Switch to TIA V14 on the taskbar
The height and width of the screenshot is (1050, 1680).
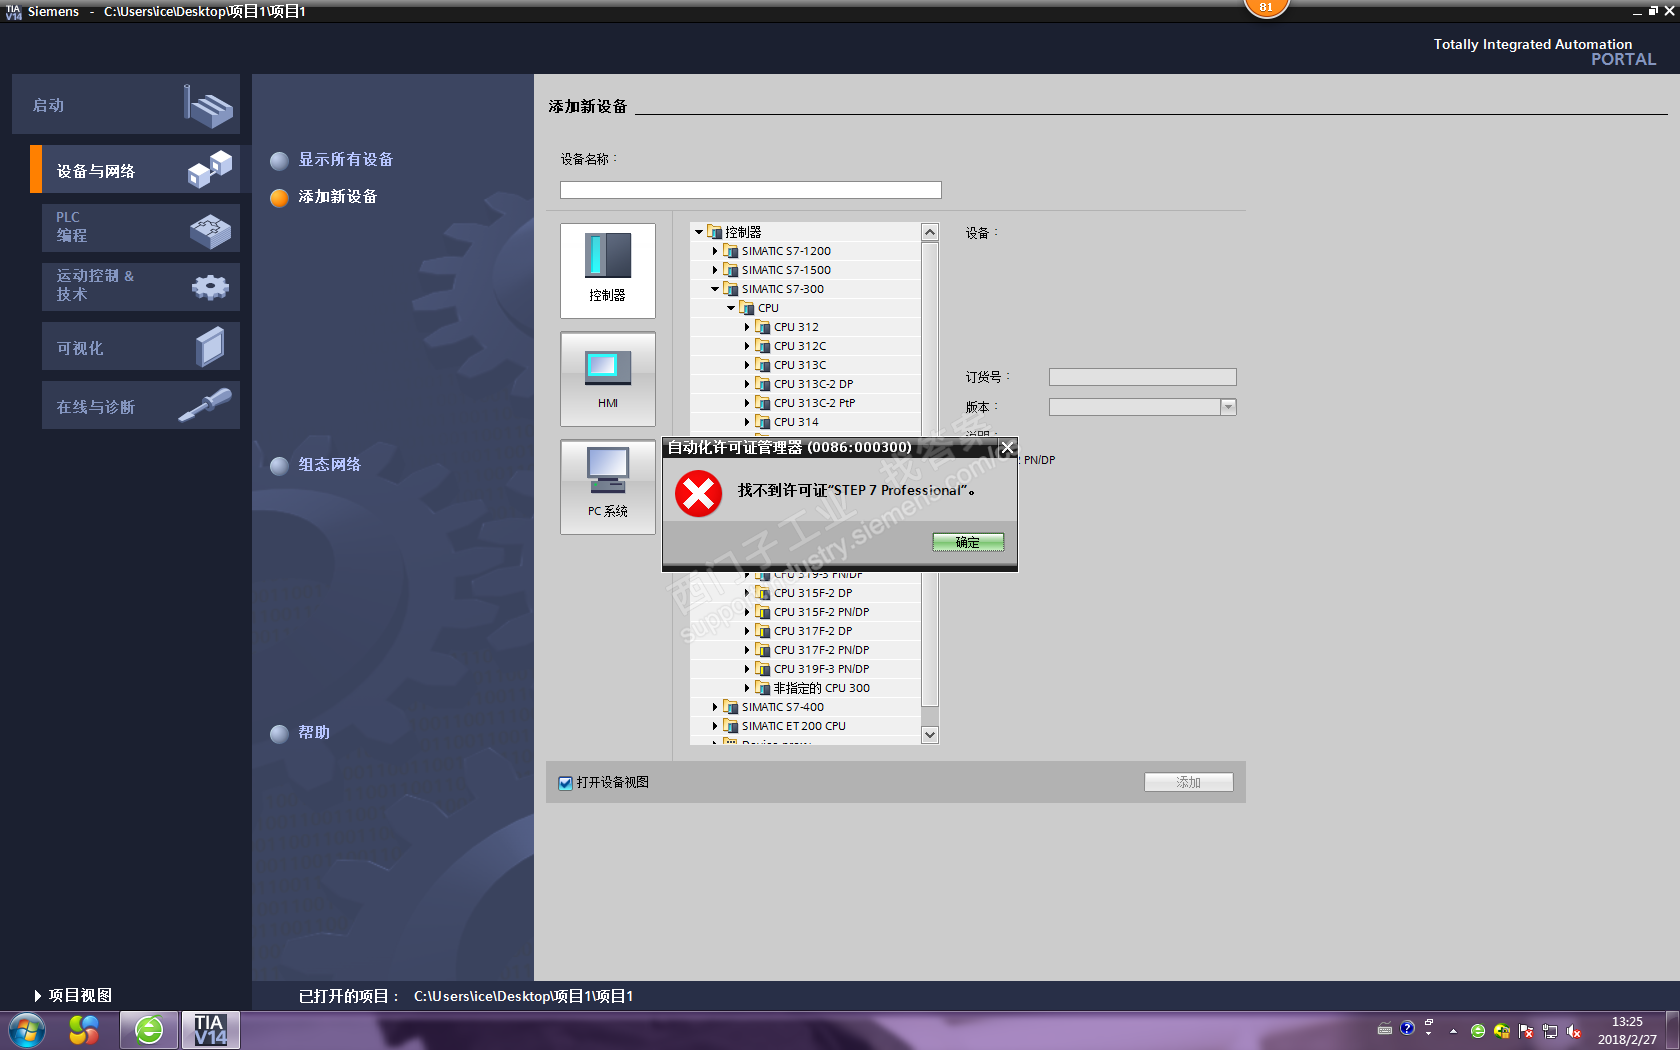211,1030
